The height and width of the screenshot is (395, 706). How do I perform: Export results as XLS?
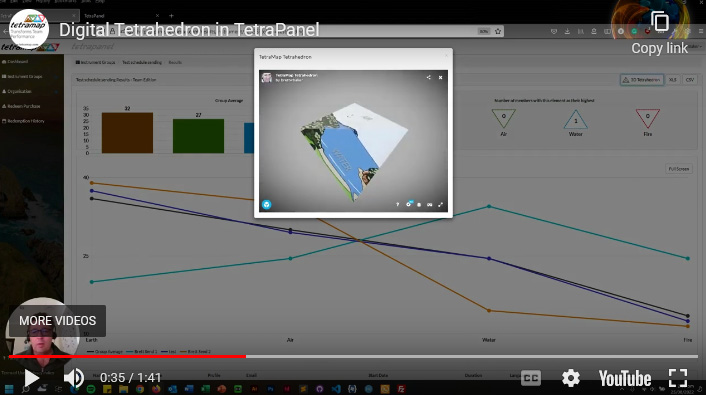[x=672, y=80]
